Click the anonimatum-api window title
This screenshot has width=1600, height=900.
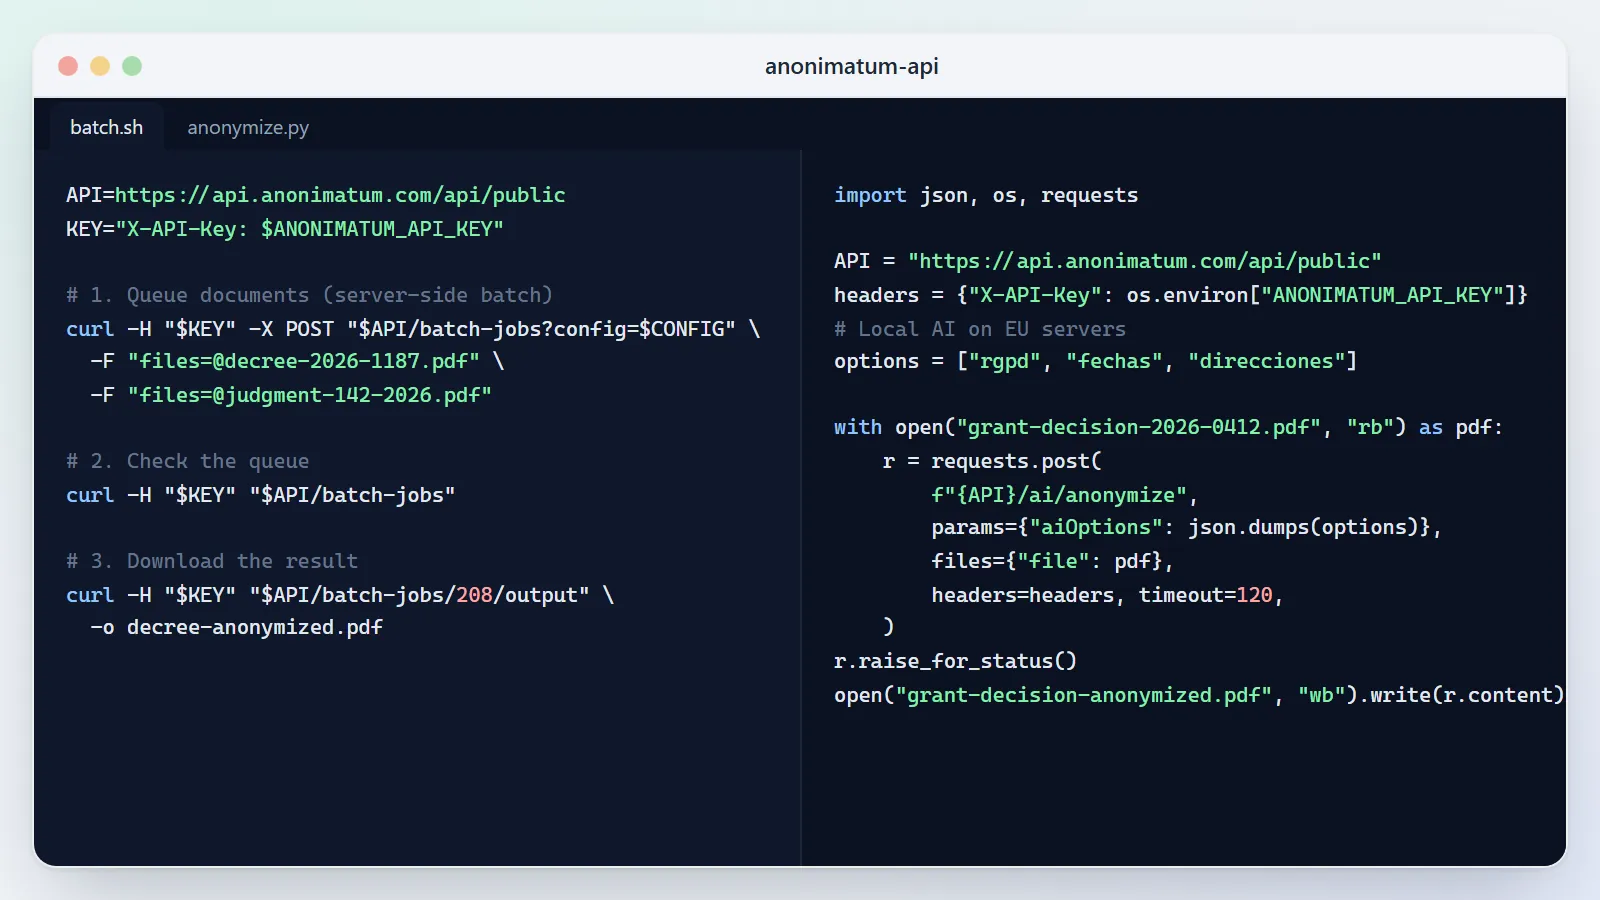point(852,66)
